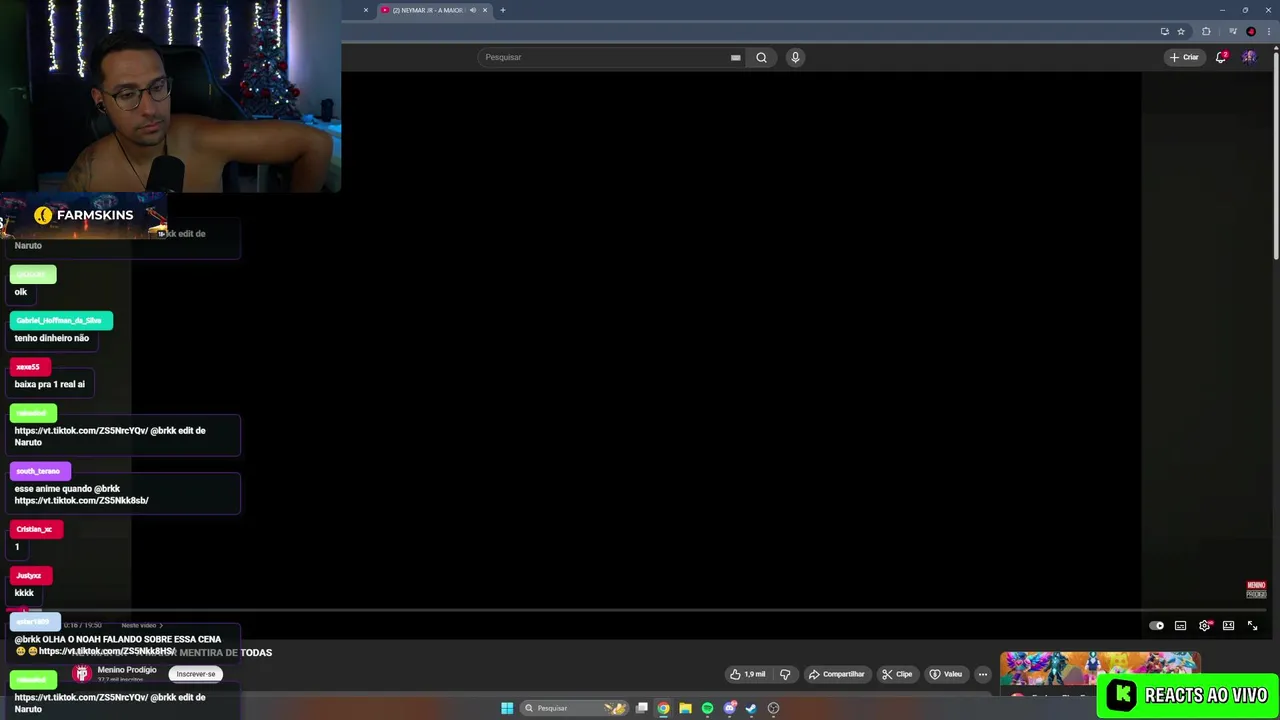Open File Explorer from the taskbar
The height and width of the screenshot is (720, 1280).
click(x=685, y=708)
